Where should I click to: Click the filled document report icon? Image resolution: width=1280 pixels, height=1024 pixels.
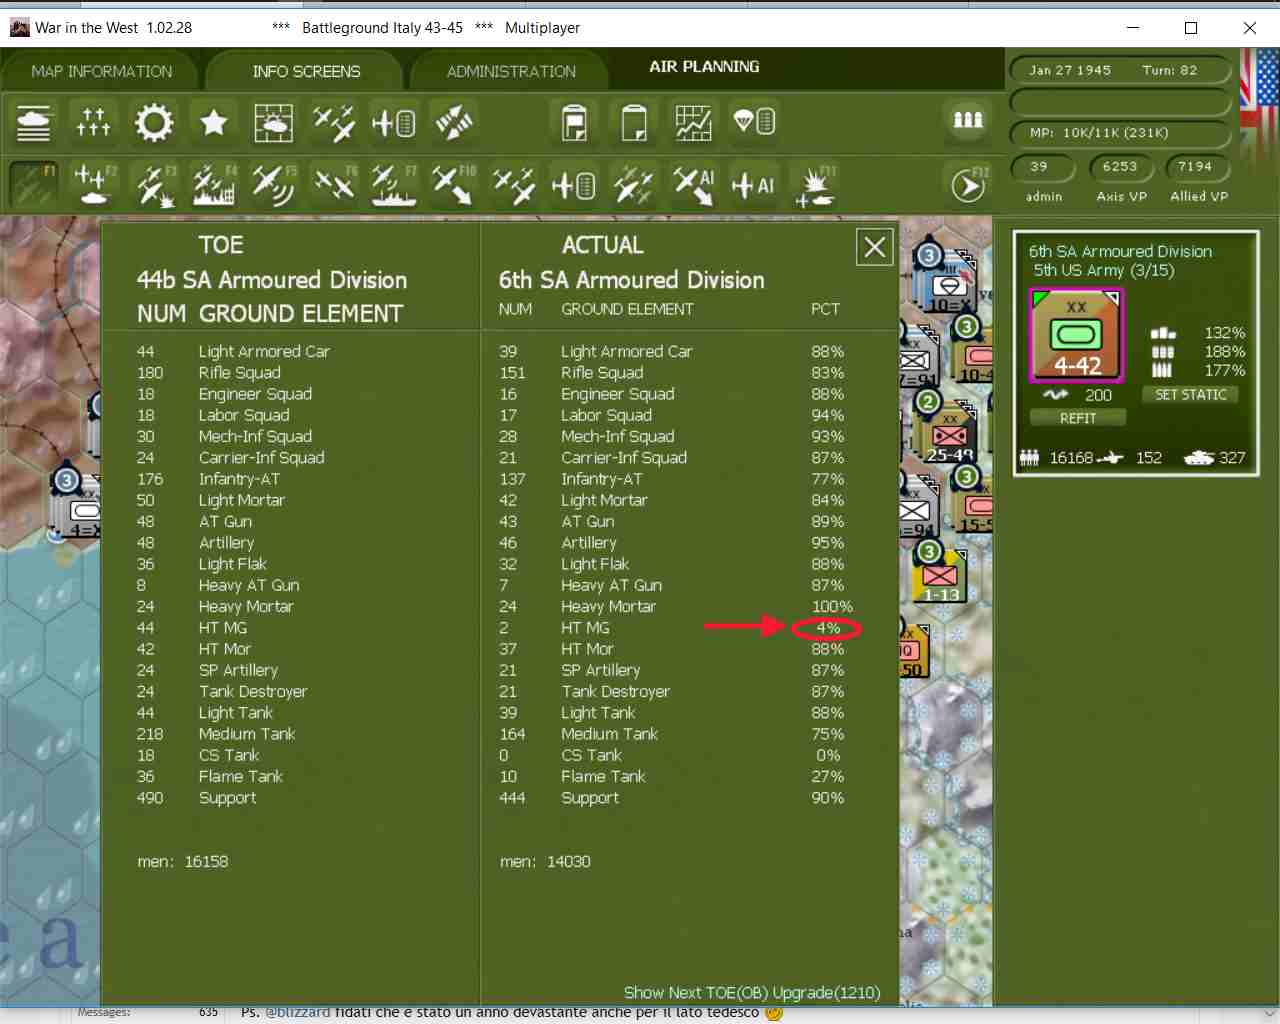click(x=574, y=122)
